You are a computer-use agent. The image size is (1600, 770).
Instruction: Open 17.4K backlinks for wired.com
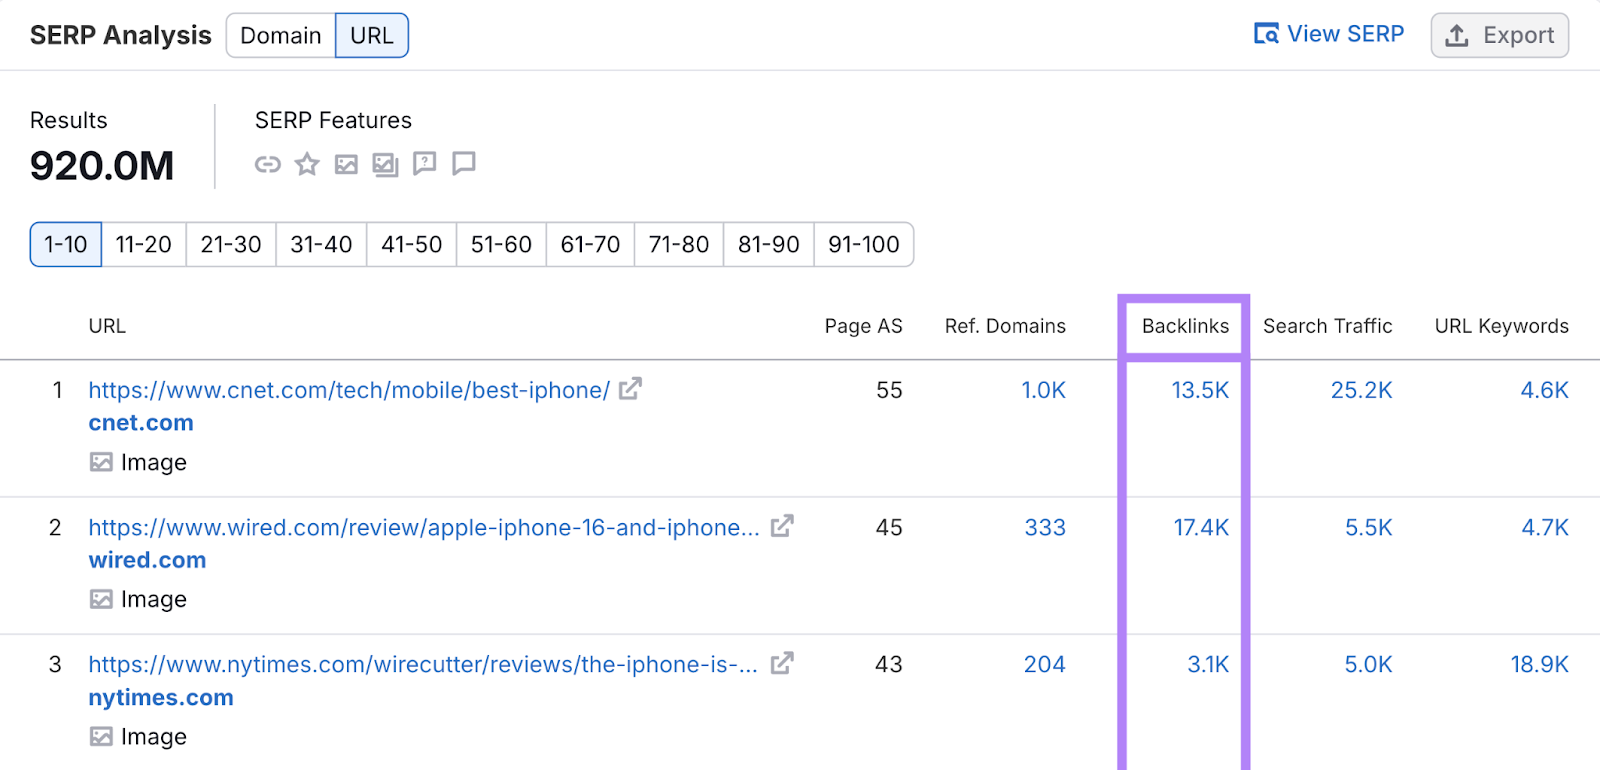coord(1202,527)
